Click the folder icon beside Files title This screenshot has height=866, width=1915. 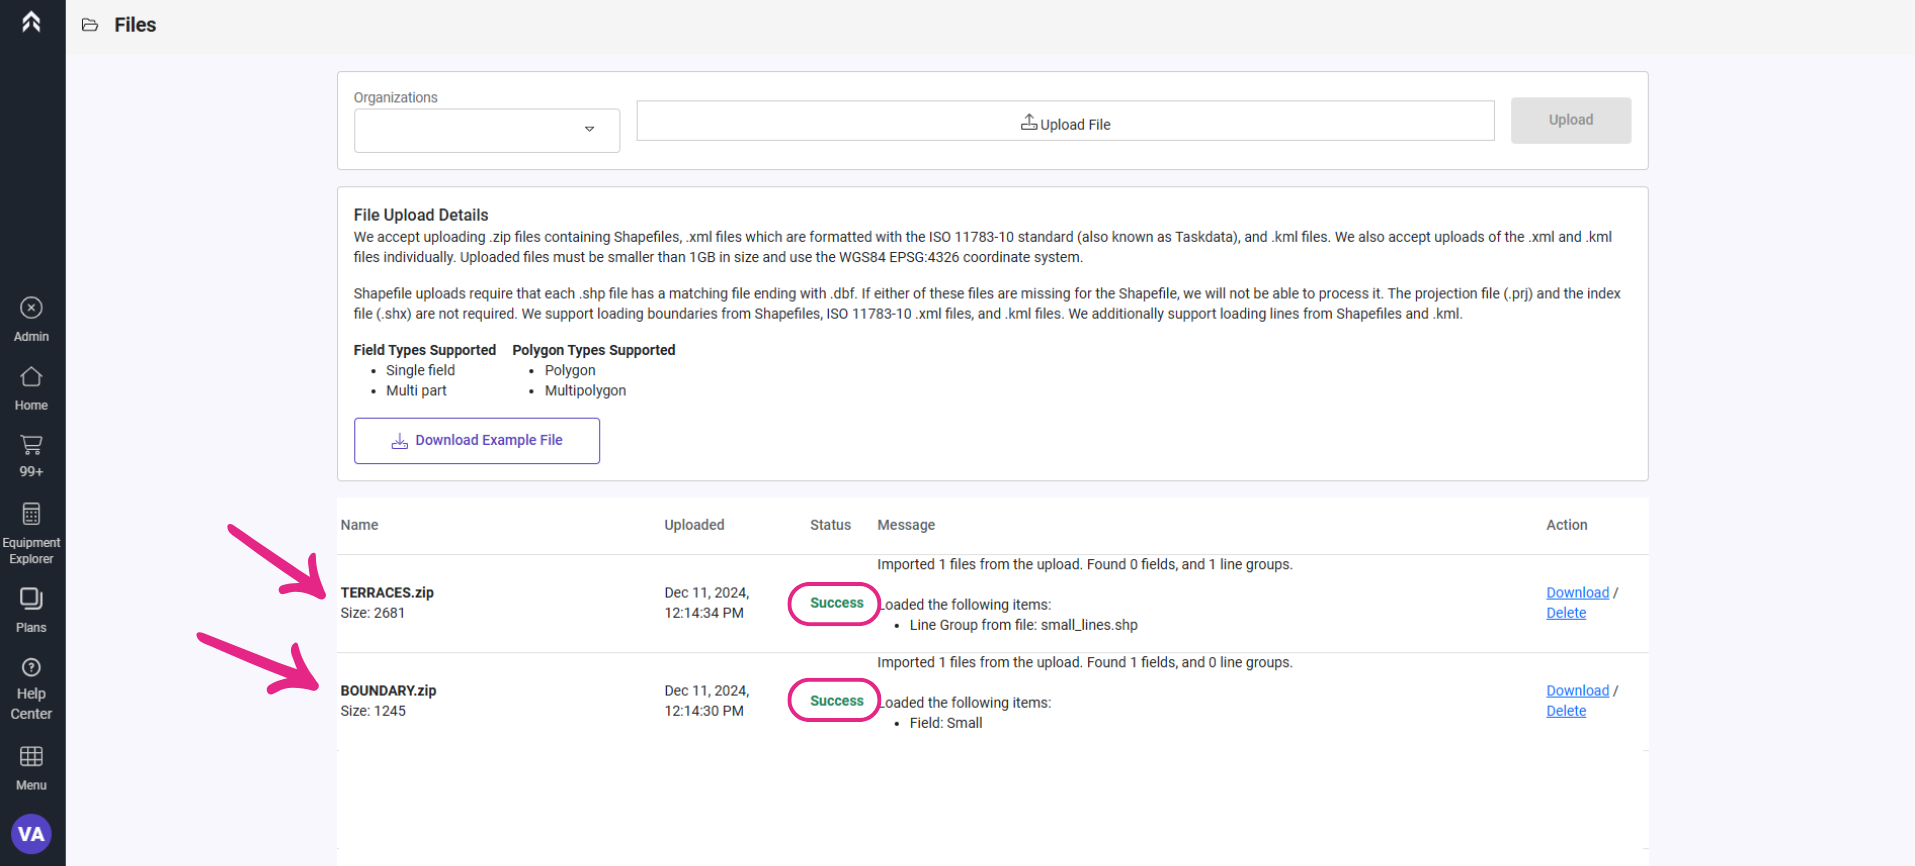pos(90,25)
